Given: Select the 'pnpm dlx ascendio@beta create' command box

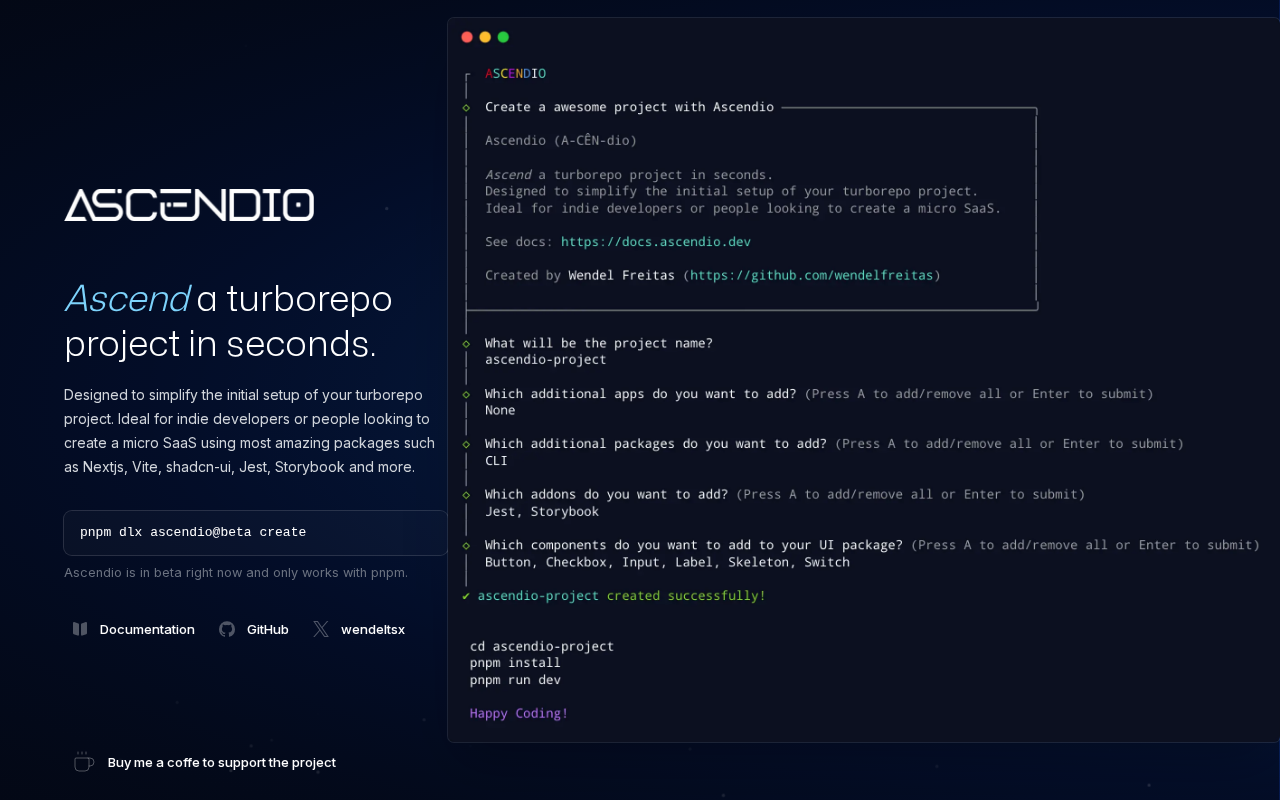Looking at the screenshot, I should [255, 532].
